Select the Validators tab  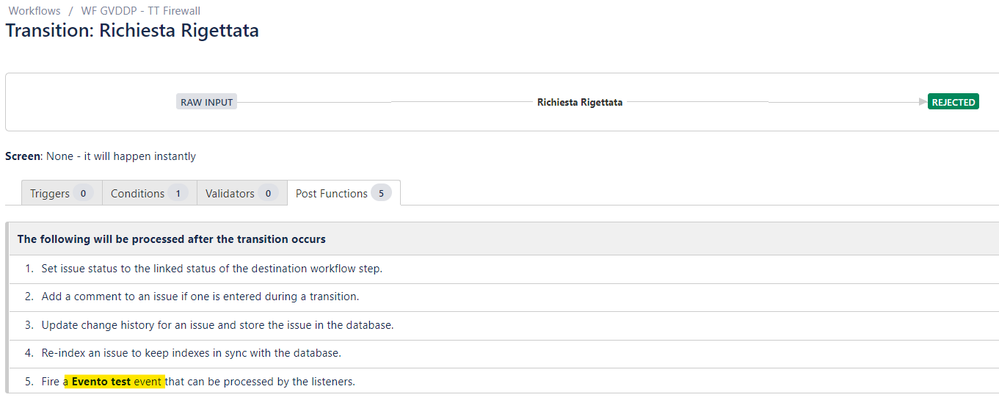(x=229, y=193)
